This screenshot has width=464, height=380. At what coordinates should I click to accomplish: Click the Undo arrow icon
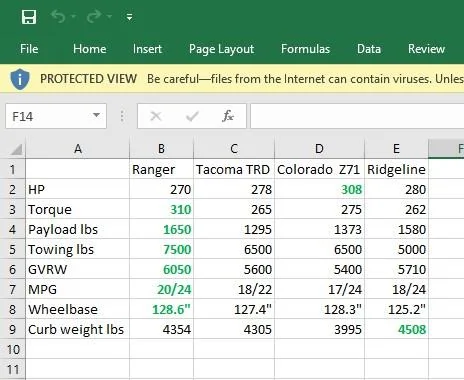(58, 16)
